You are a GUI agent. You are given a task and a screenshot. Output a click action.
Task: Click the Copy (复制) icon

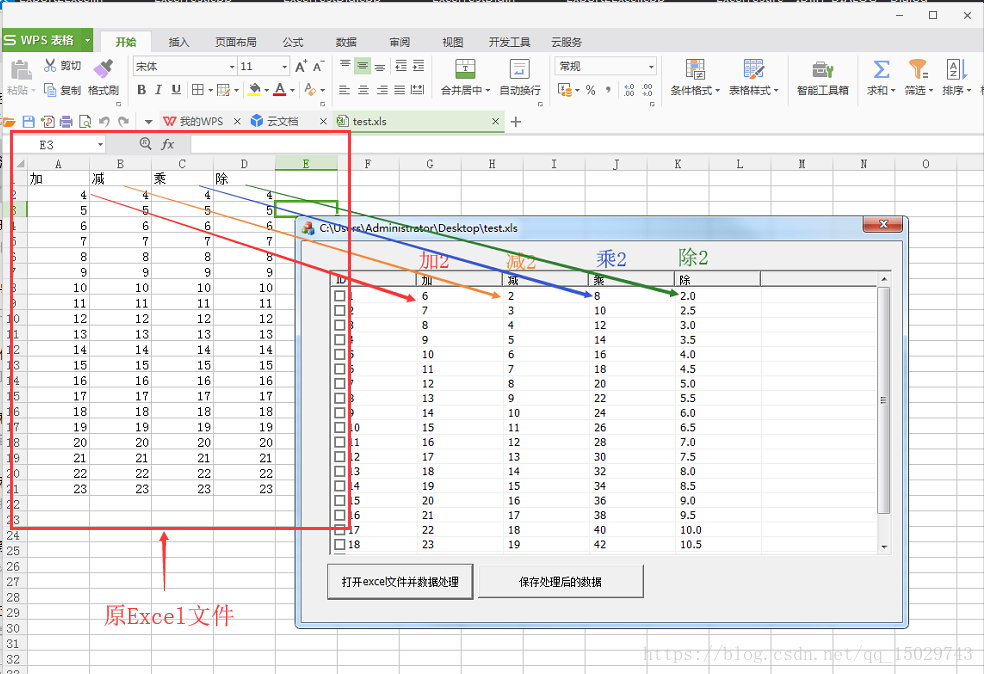(50, 90)
